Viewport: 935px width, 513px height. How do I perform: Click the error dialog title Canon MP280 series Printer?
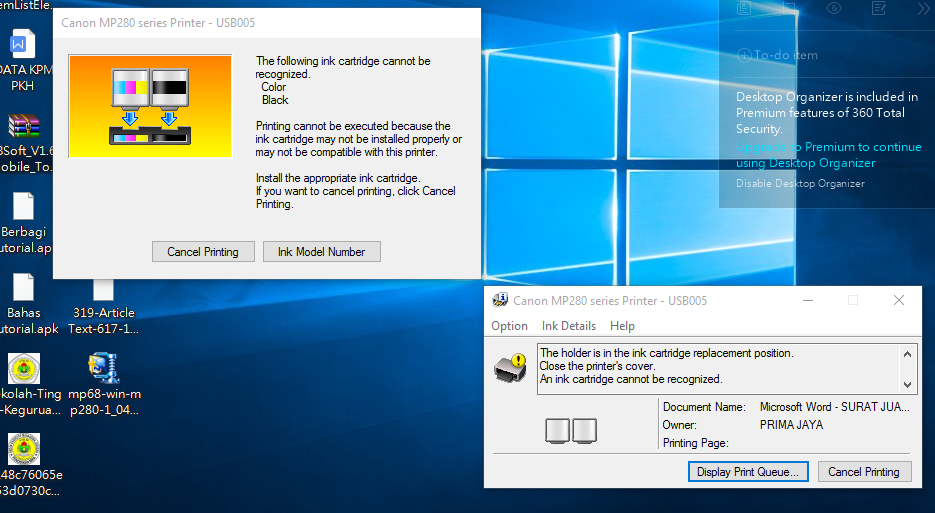coord(158,23)
